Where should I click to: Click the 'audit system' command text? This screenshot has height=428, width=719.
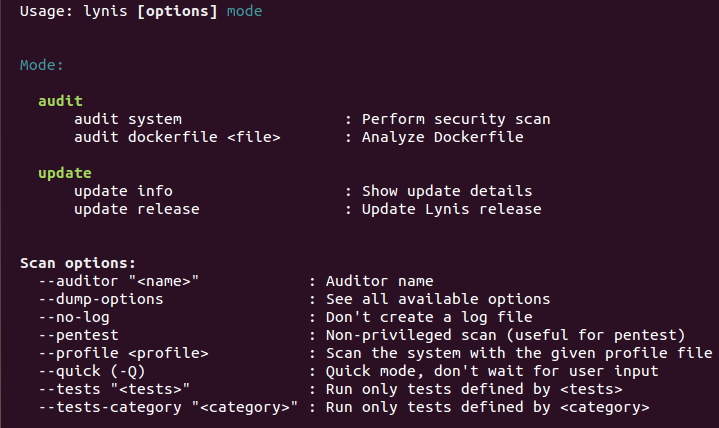(x=128, y=119)
